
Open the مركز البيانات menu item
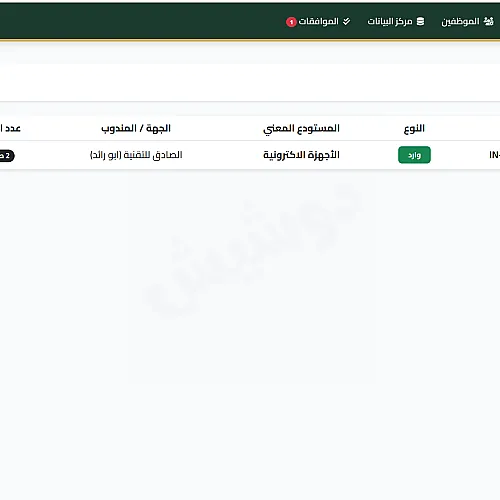[396, 21]
